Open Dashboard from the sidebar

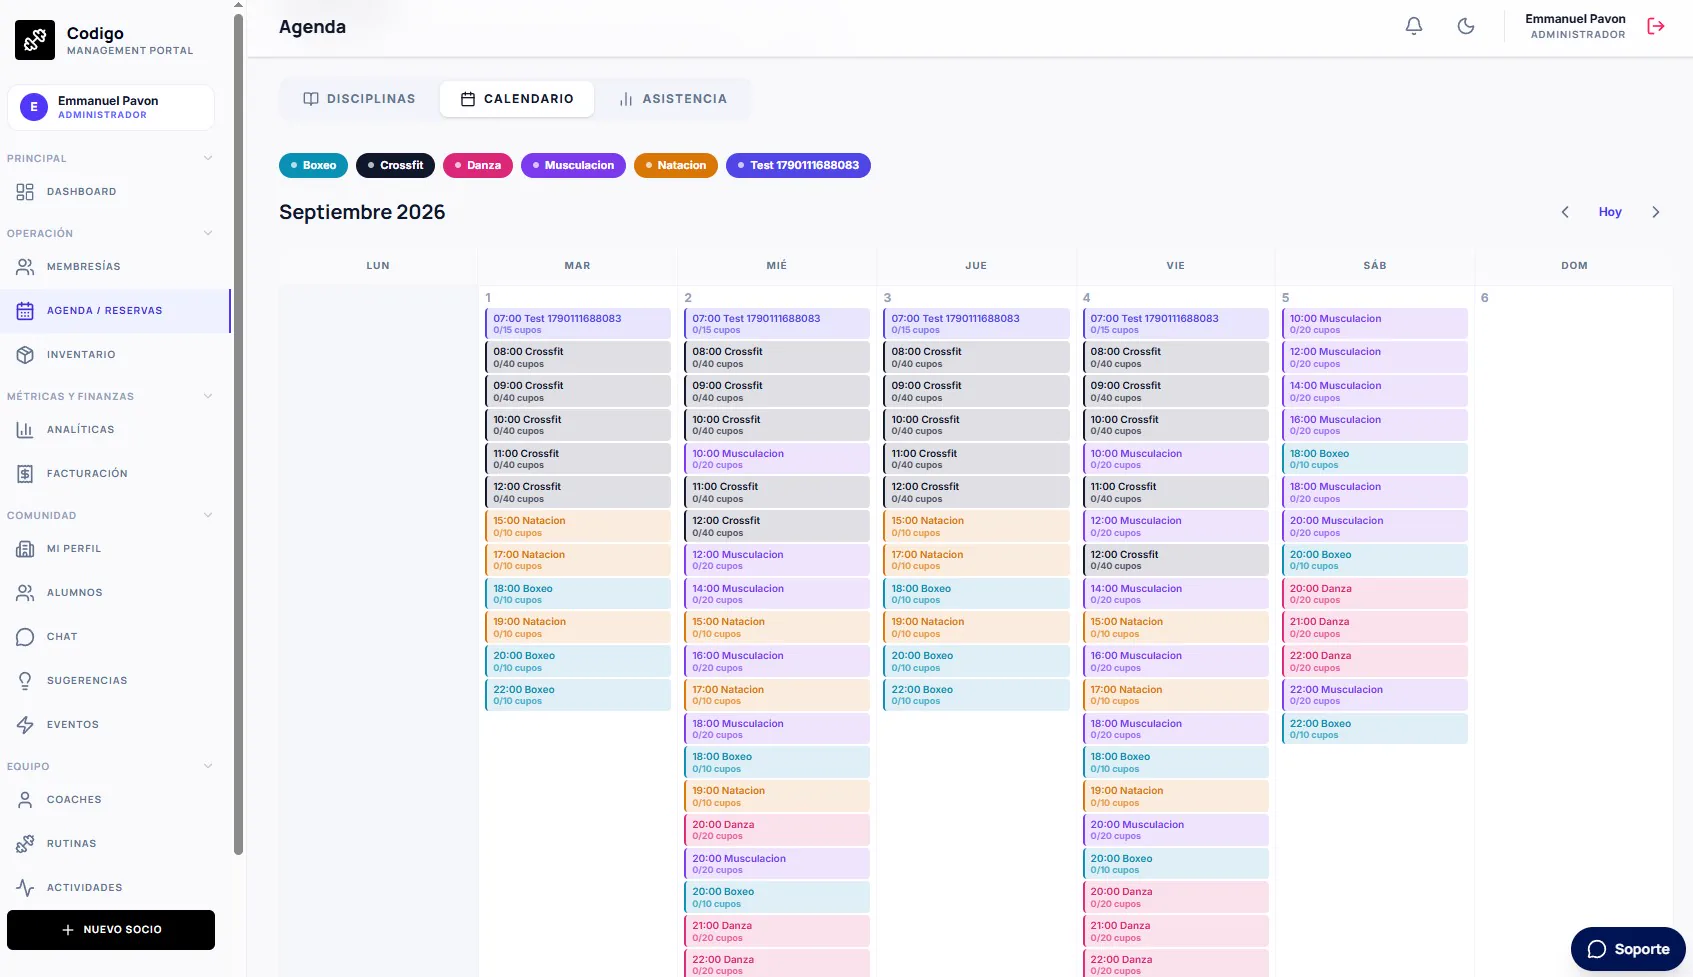click(x=115, y=192)
